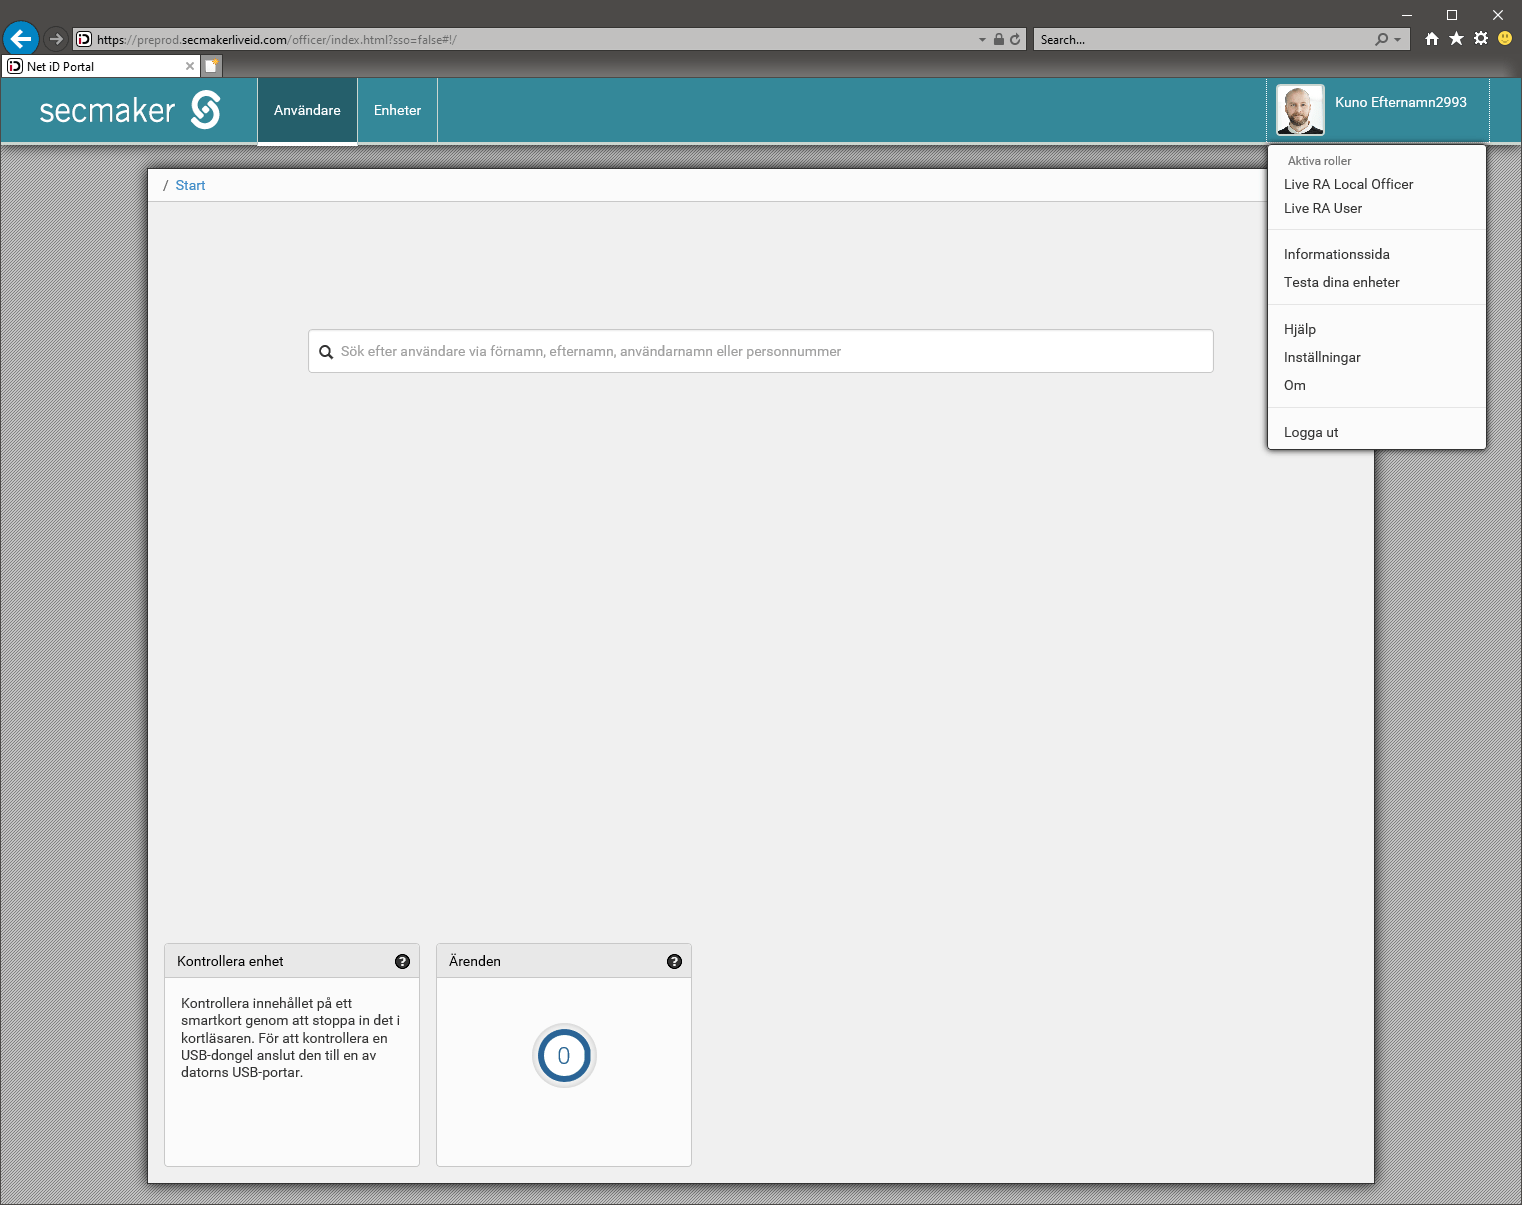Click the Ärenden counter circle
This screenshot has width=1522, height=1205.
[x=564, y=1056]
